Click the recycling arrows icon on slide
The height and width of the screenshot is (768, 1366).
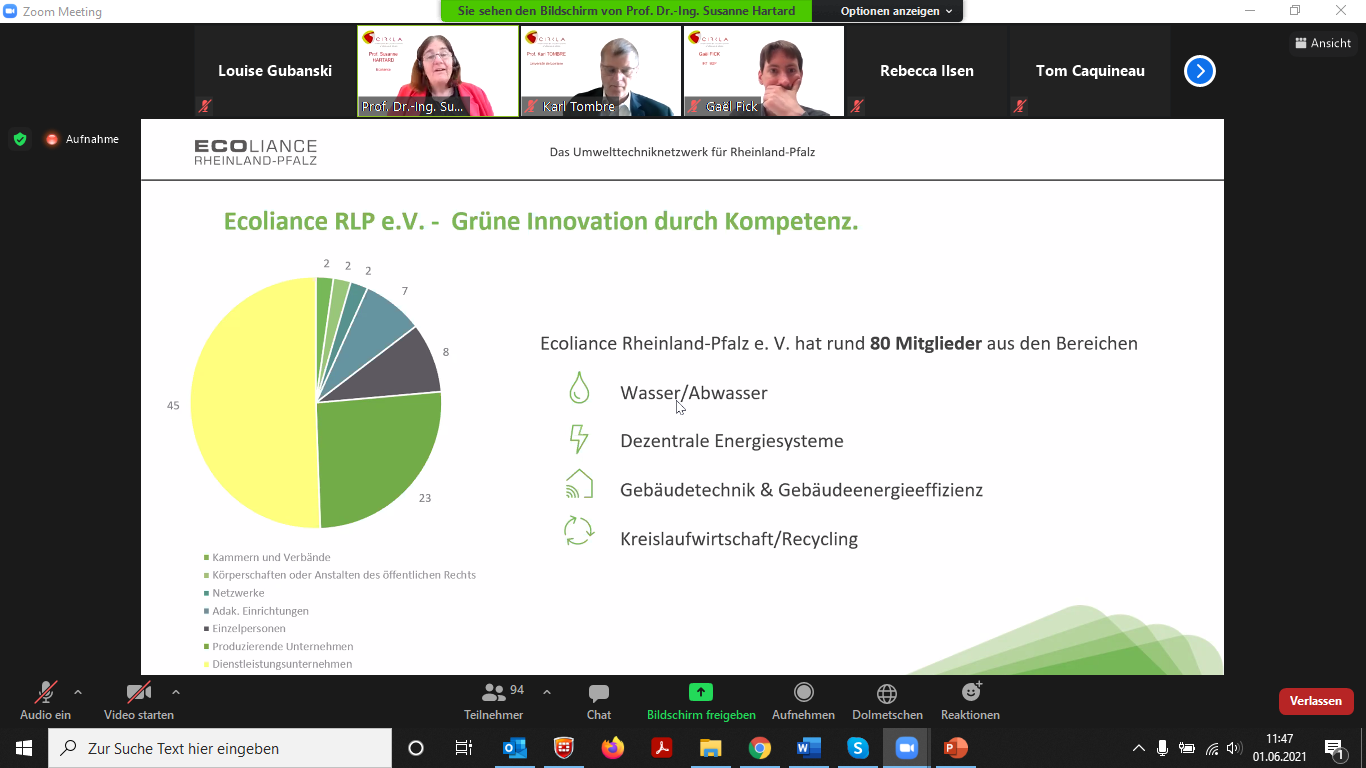point(579,531)
